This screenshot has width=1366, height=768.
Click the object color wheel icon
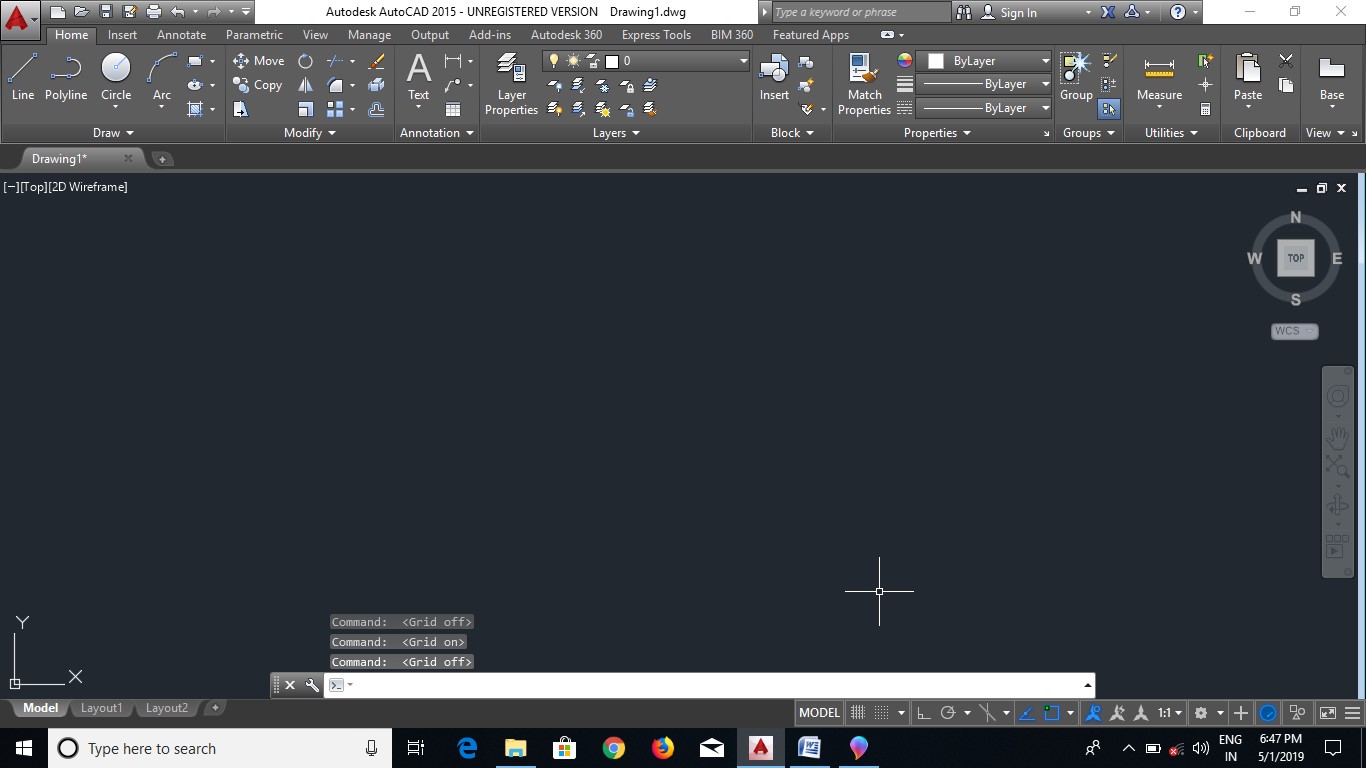[x=905, y=61]
